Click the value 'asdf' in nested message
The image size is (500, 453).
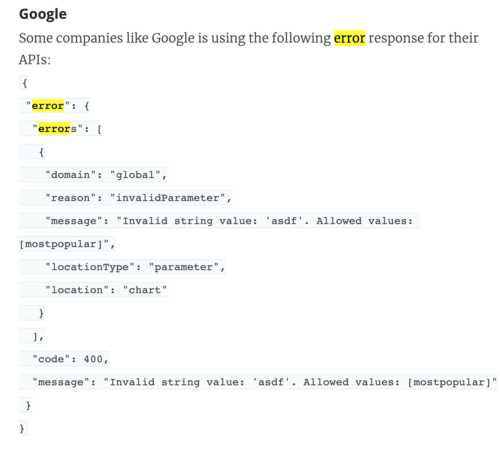[284, 221]
